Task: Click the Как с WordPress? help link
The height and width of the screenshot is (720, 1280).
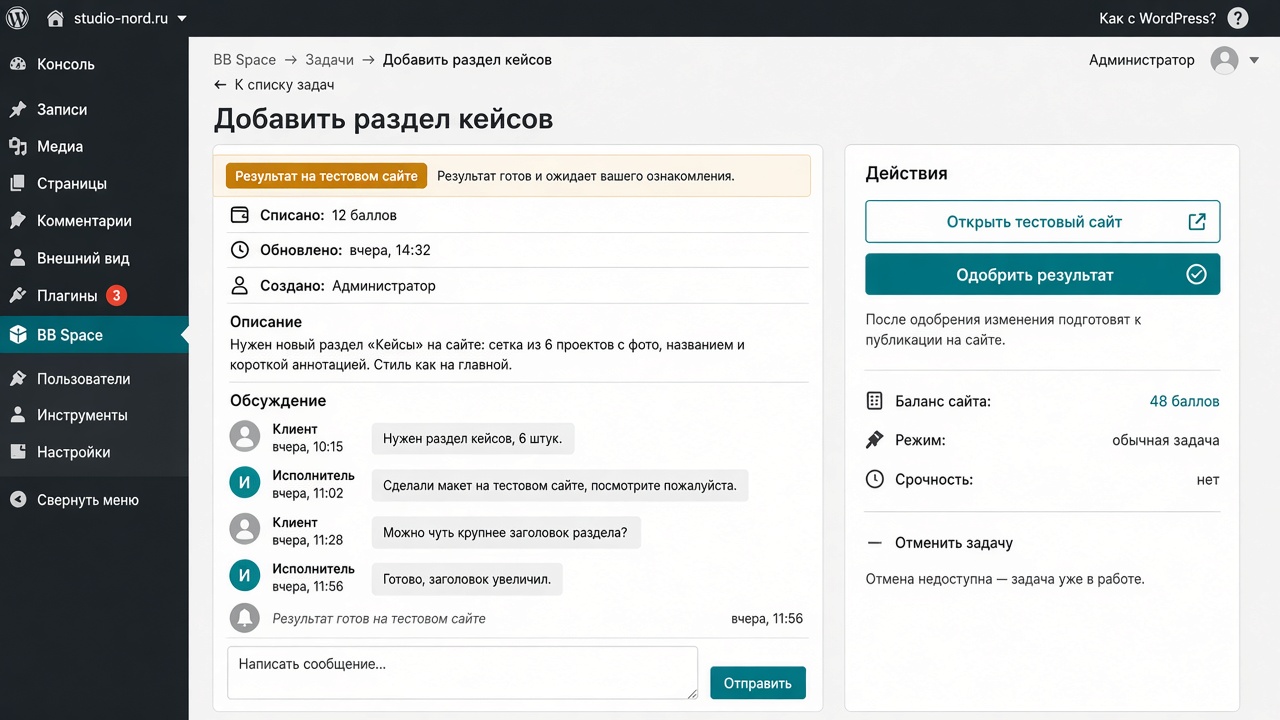Action: point(1157,18)
